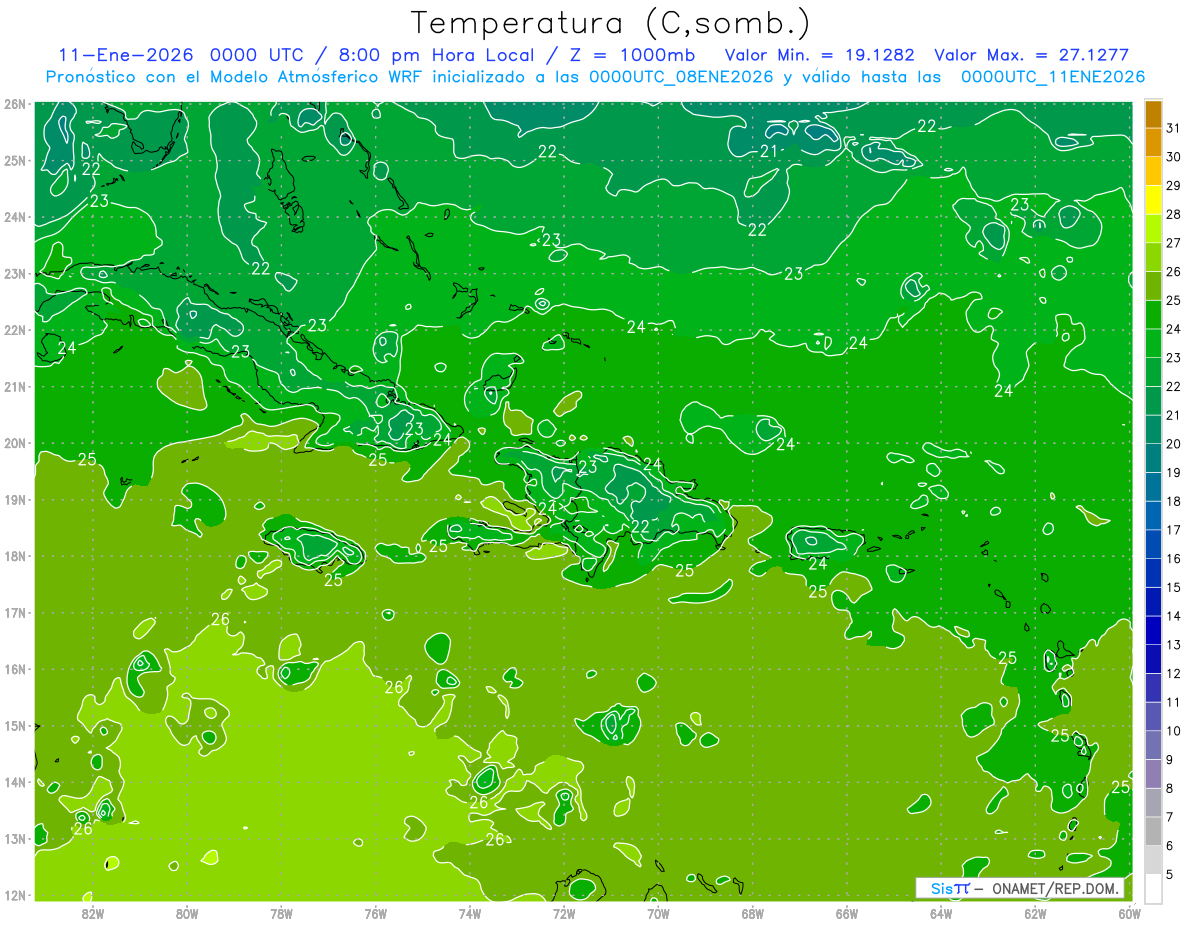
Task: Click the '19N' latitude label
Action: pos(15,499)
